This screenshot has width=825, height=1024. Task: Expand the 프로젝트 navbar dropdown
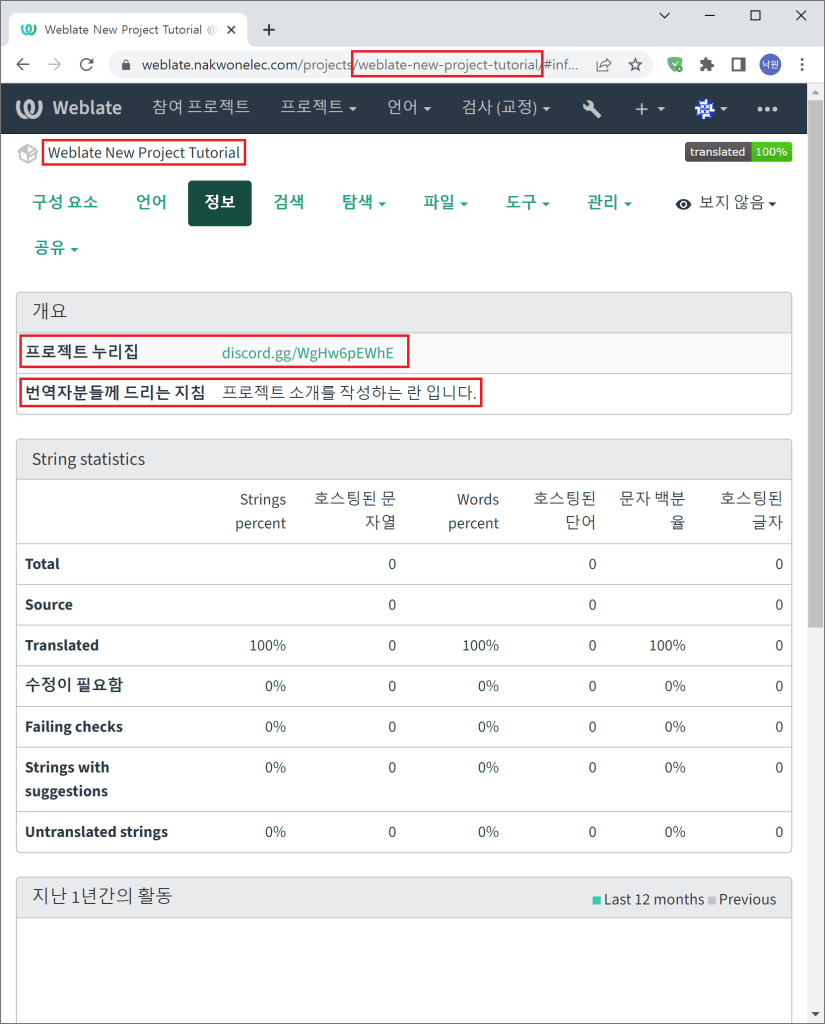(x=318, y=108)
